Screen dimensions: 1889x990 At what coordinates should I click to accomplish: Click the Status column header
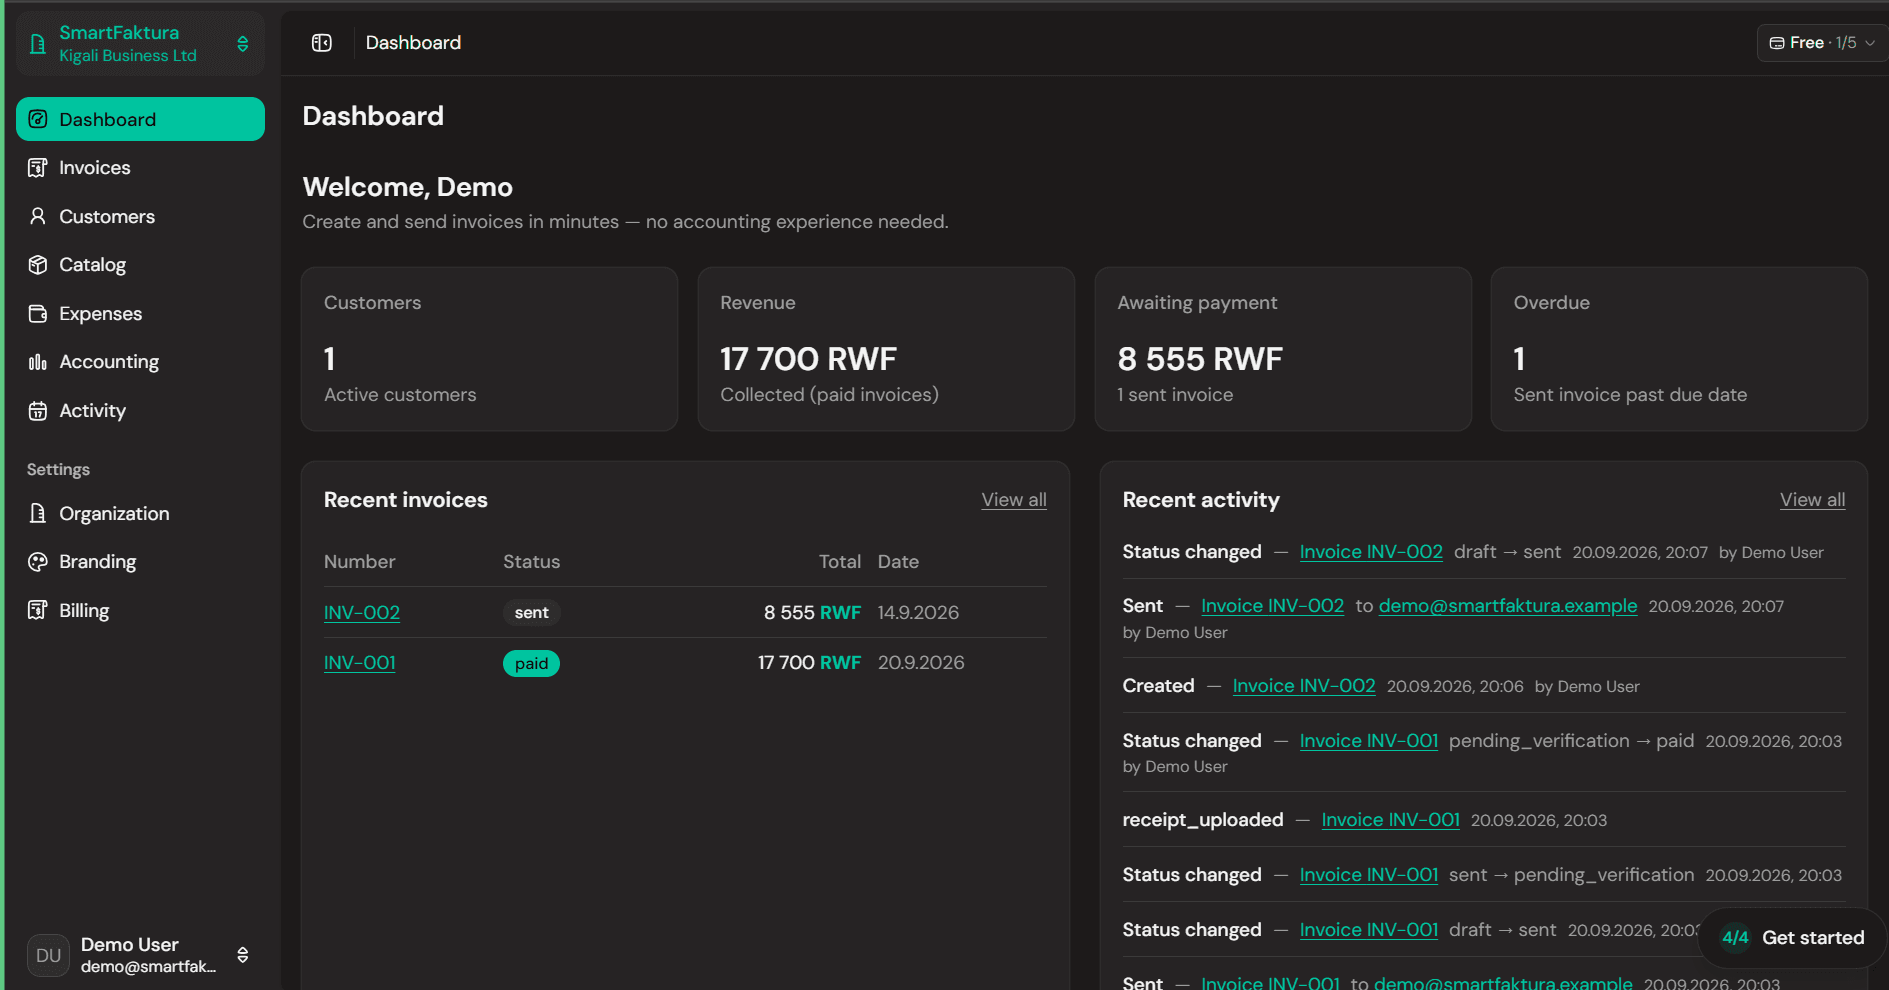click(x=531, y=562)
